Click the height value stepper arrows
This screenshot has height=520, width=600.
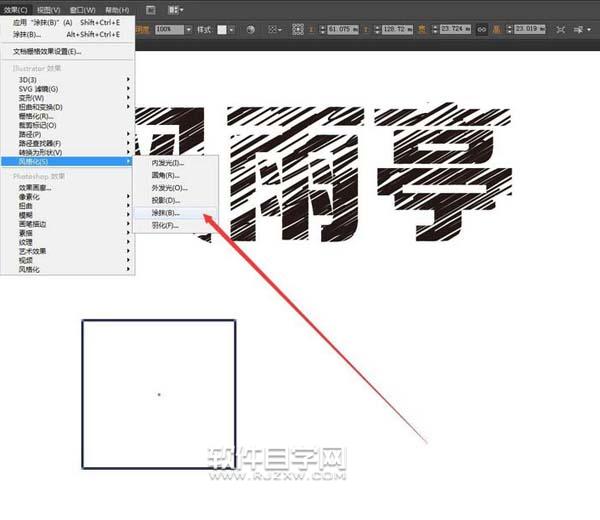[509, 29]
